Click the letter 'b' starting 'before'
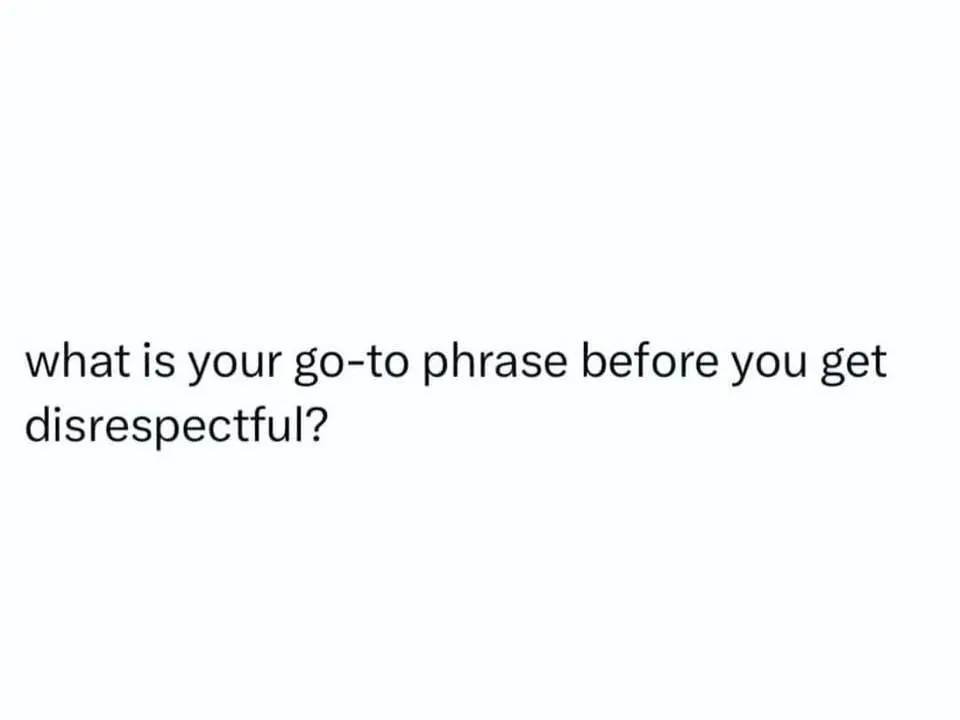 coord(593,361)
